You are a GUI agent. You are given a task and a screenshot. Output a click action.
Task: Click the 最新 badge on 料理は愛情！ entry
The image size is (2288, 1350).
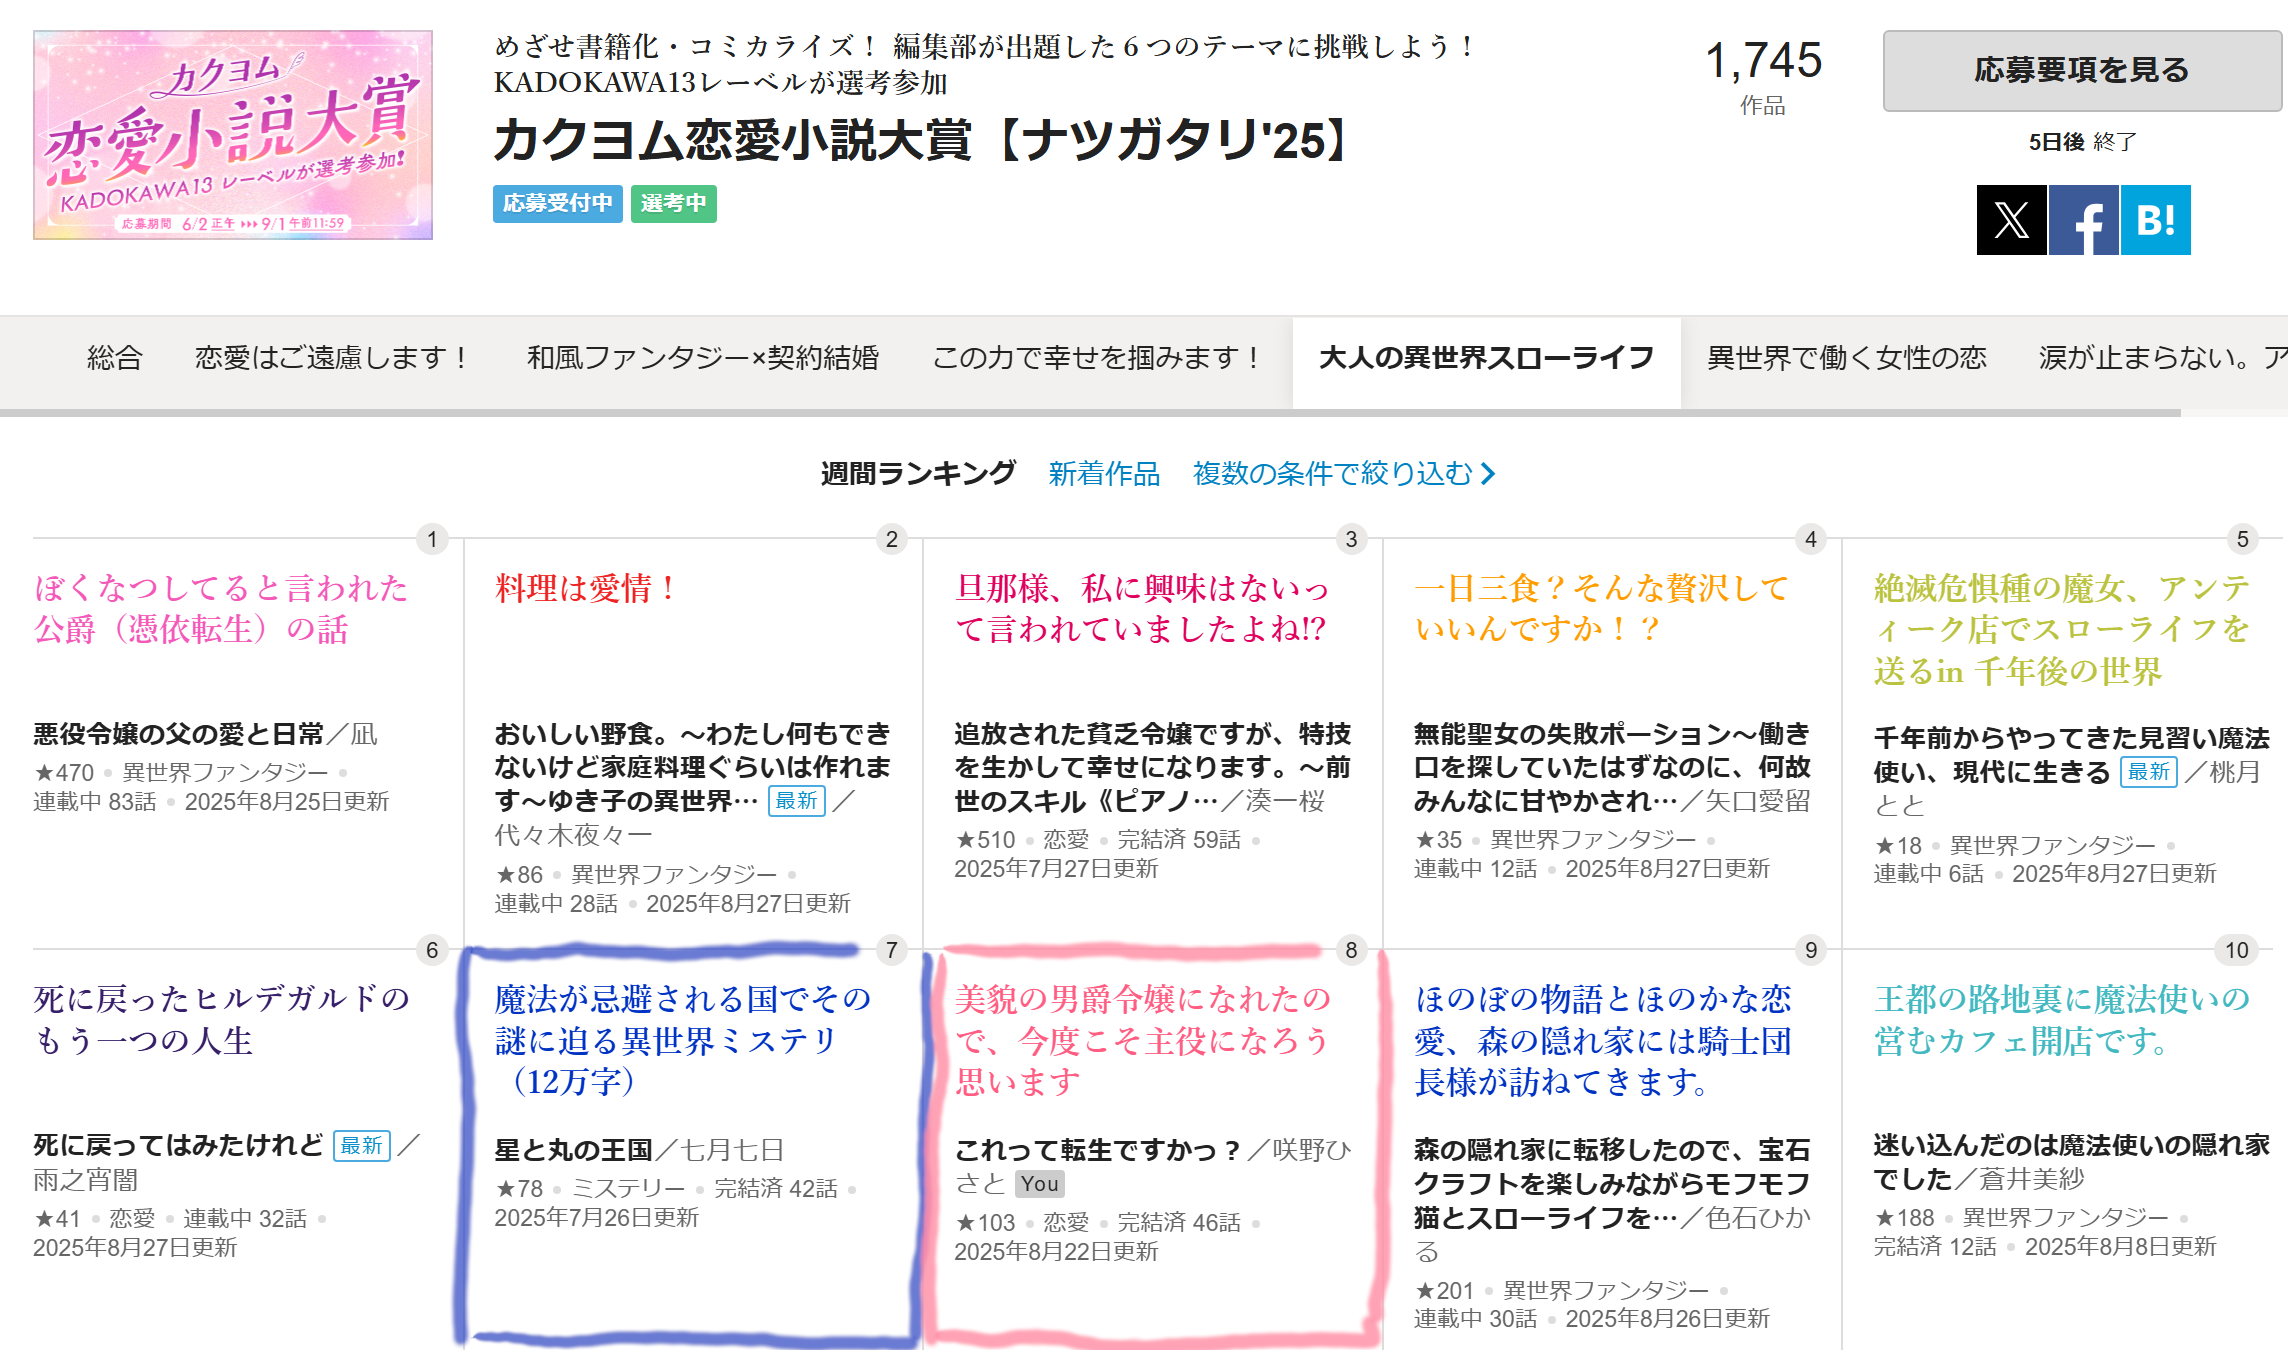point(796,801)
